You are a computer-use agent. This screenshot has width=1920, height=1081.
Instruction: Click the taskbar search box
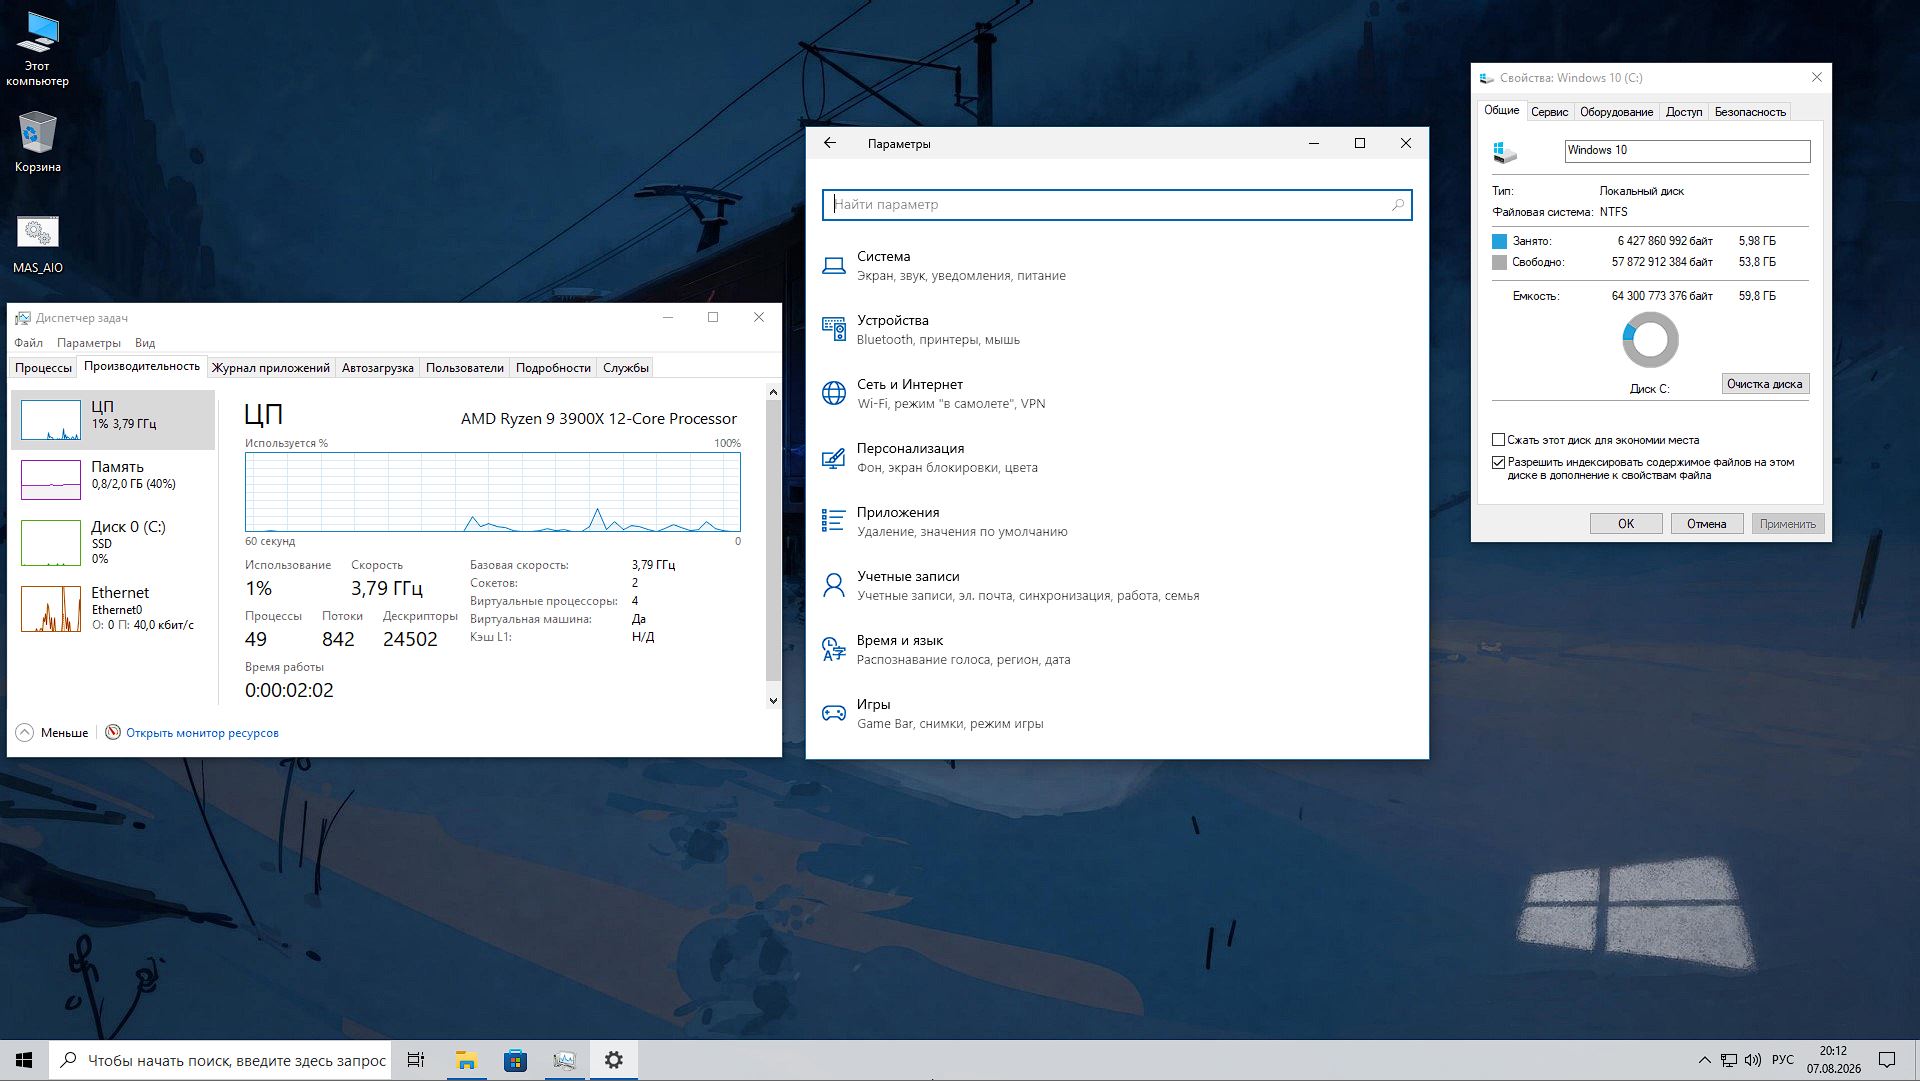(x=221, y=1060)
